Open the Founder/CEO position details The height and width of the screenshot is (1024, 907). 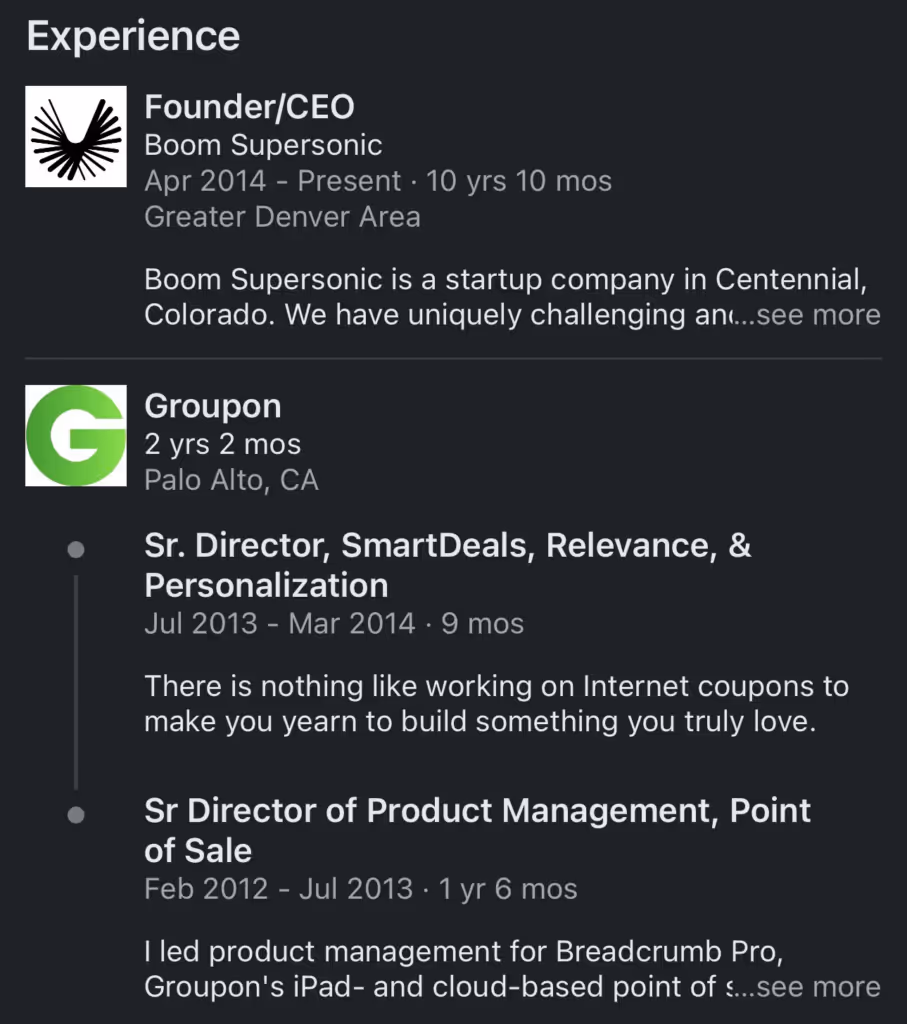(249, 106)
